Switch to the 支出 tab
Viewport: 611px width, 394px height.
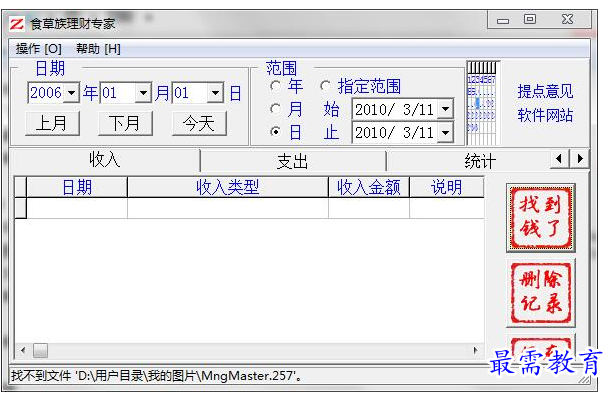[x=292, y=161]
